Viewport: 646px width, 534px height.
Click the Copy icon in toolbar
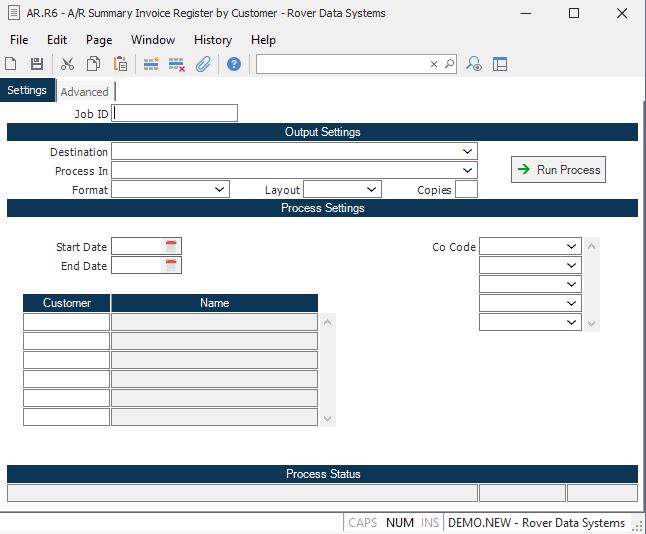point(93,64)
